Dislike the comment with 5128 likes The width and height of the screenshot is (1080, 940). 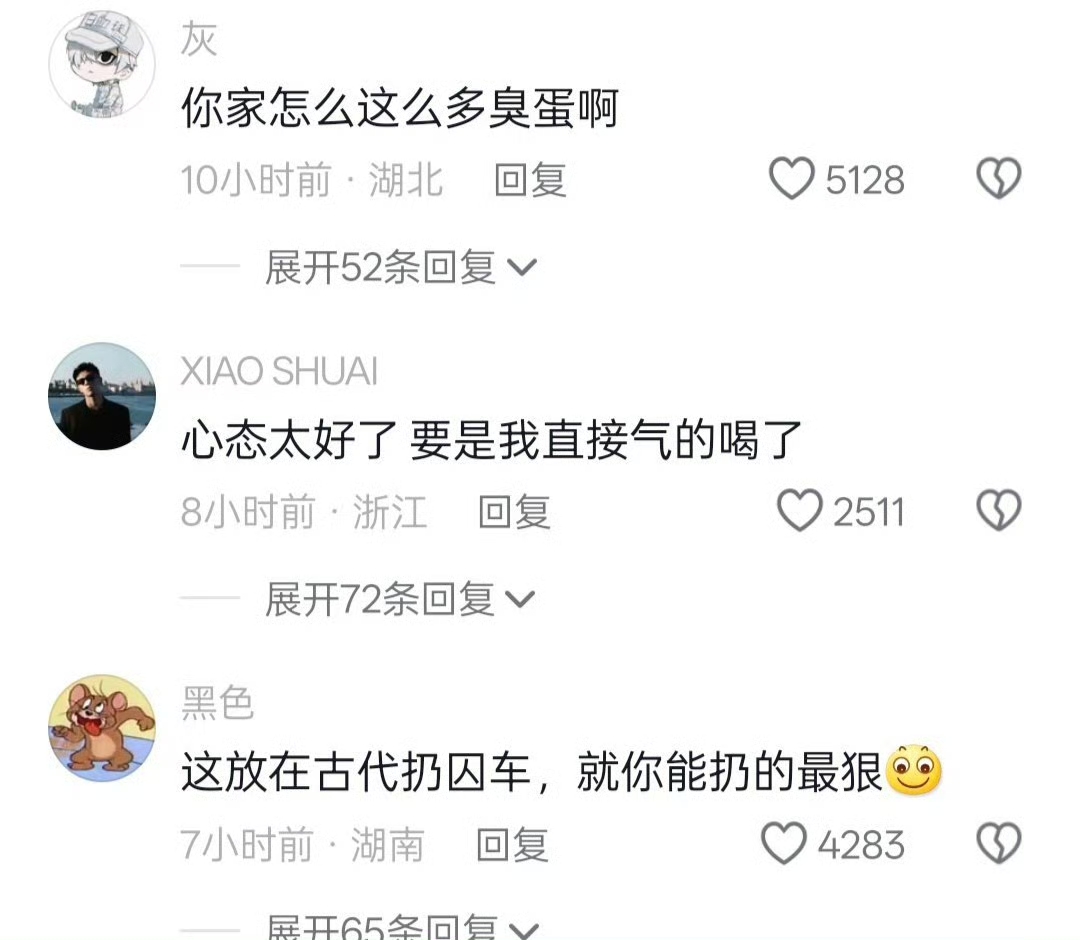tap(999, 179)
